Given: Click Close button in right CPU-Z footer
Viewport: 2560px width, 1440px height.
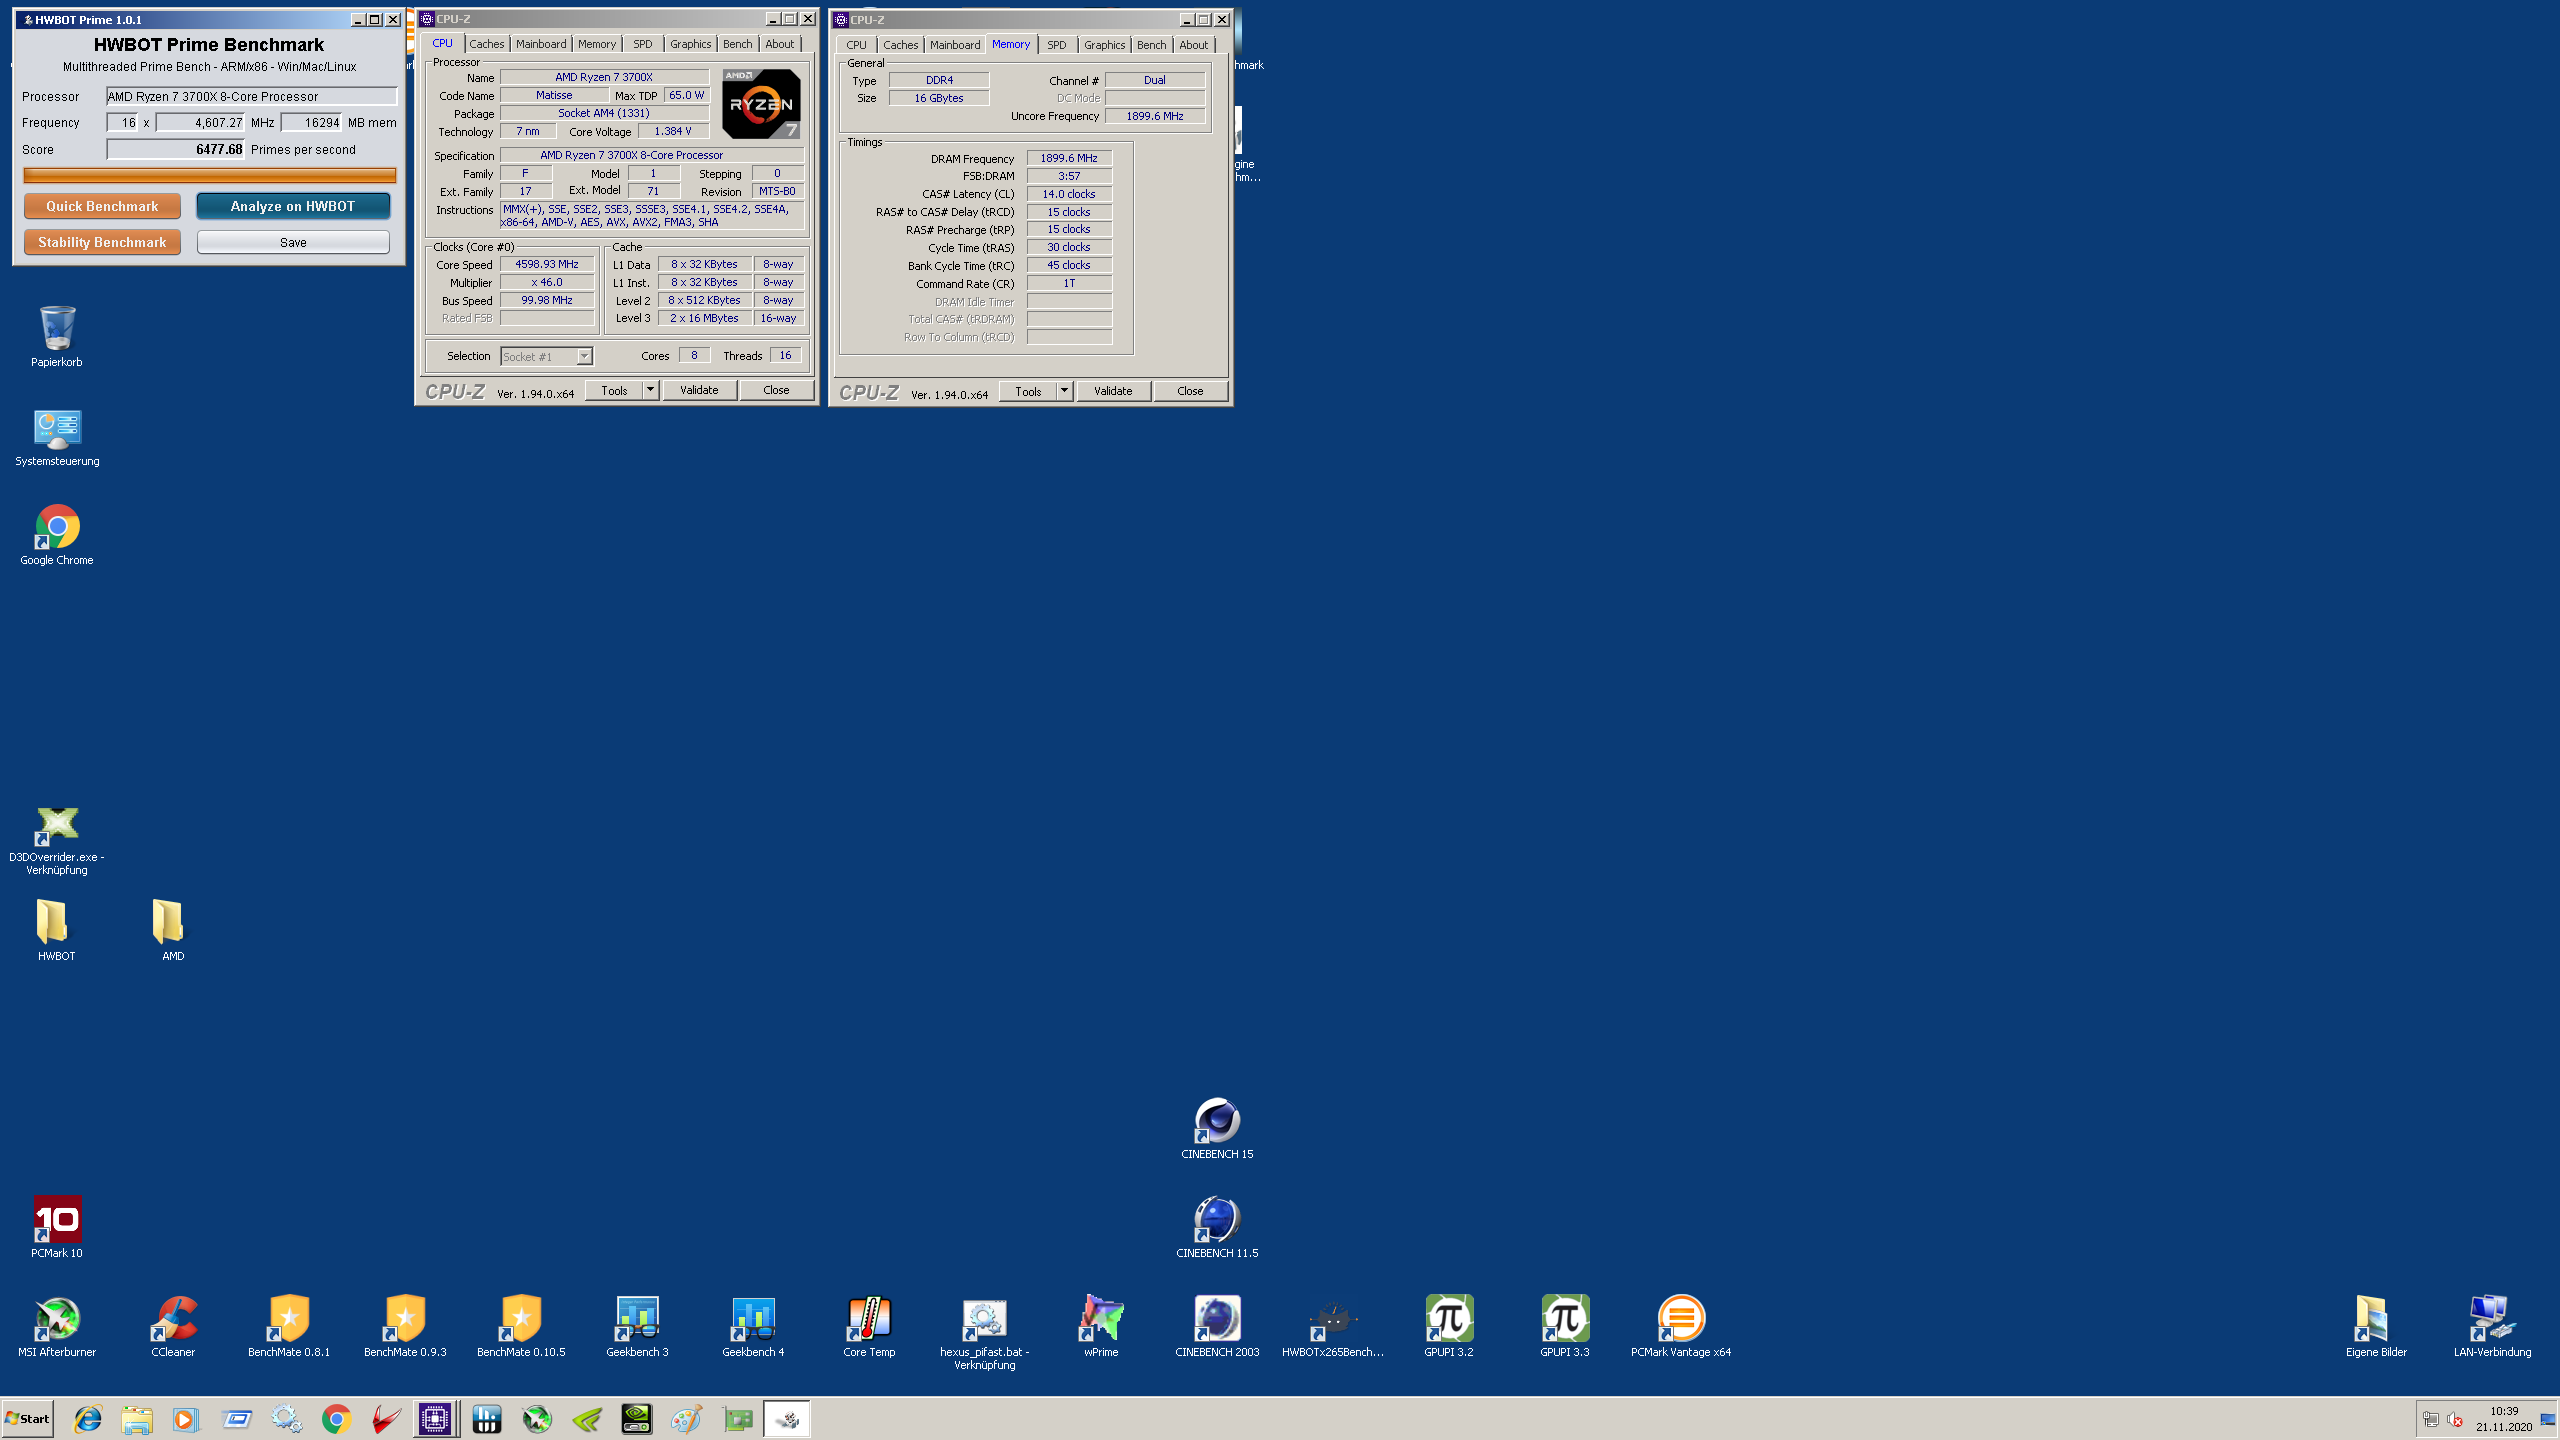Looking at the screenshot, I should point(1190,391).
